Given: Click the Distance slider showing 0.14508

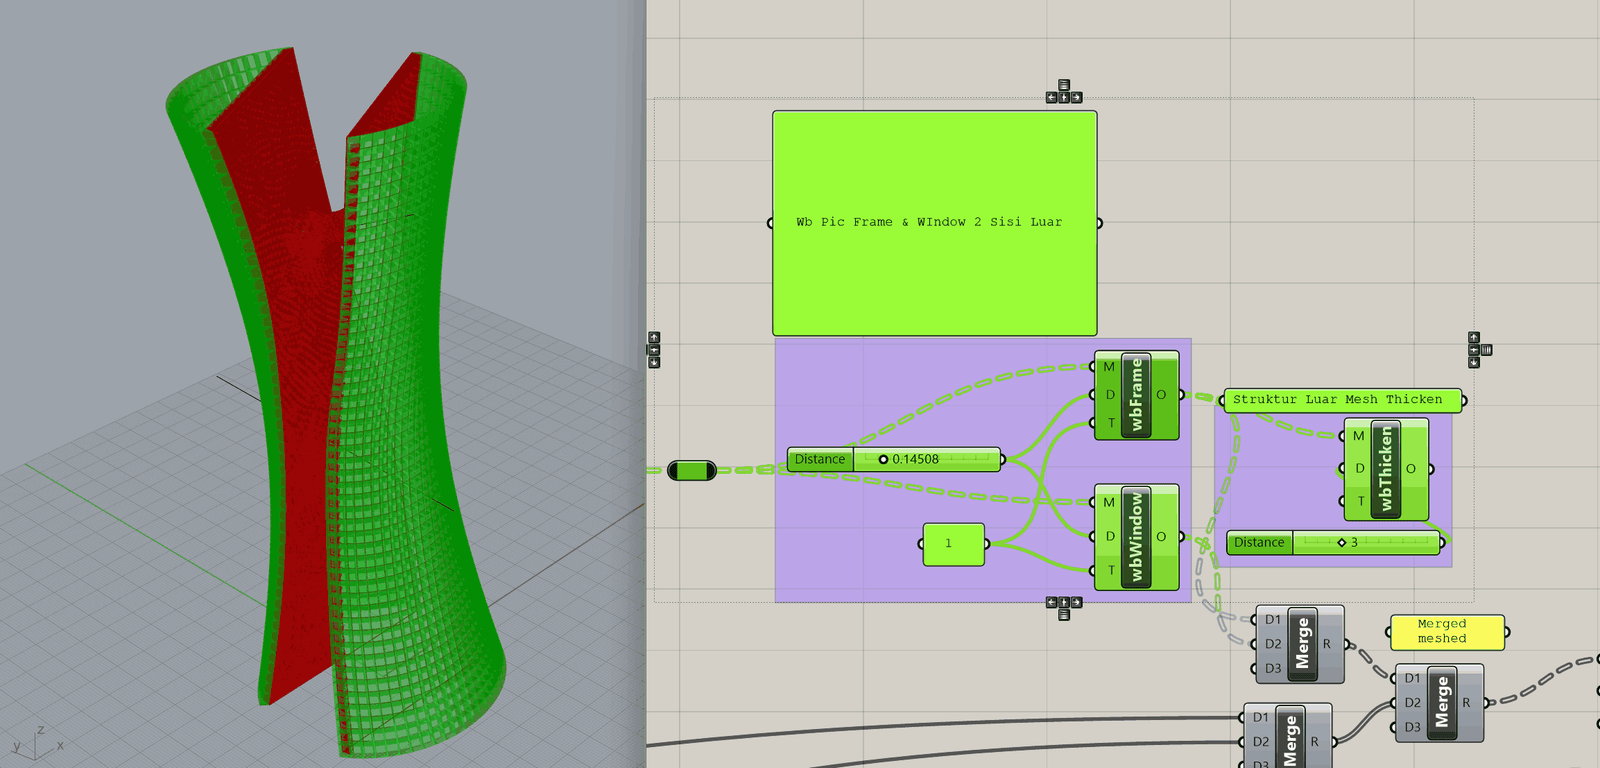Looking at the screenshot, I should click(894, 459).
